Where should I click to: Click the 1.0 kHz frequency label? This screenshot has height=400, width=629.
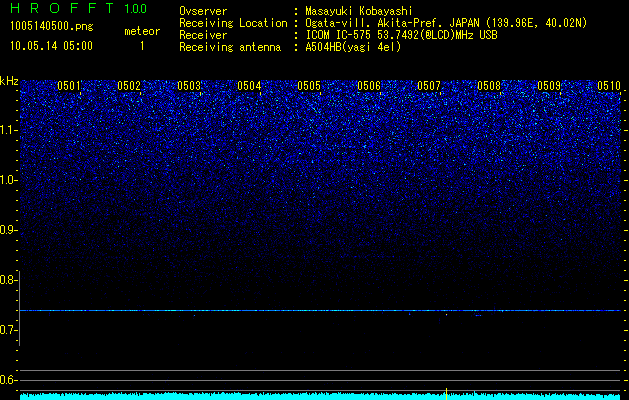[9, 180]
